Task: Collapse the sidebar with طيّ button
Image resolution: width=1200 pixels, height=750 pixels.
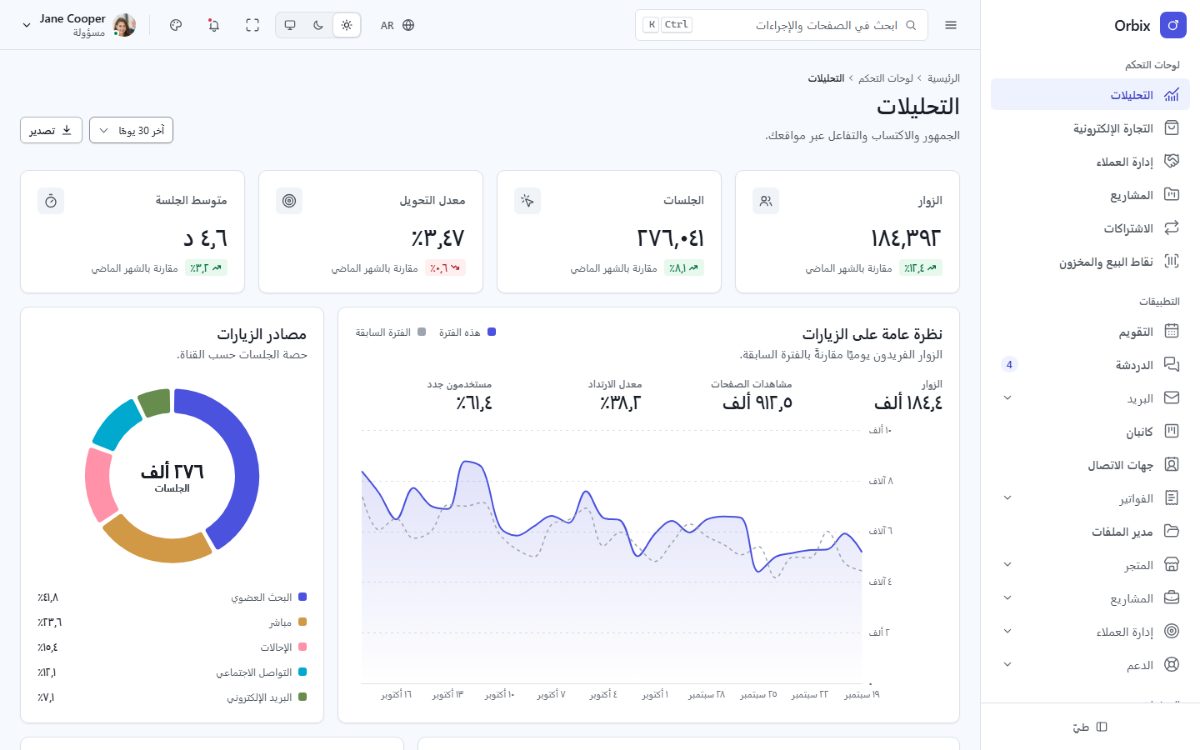Action: (1090, 727)
